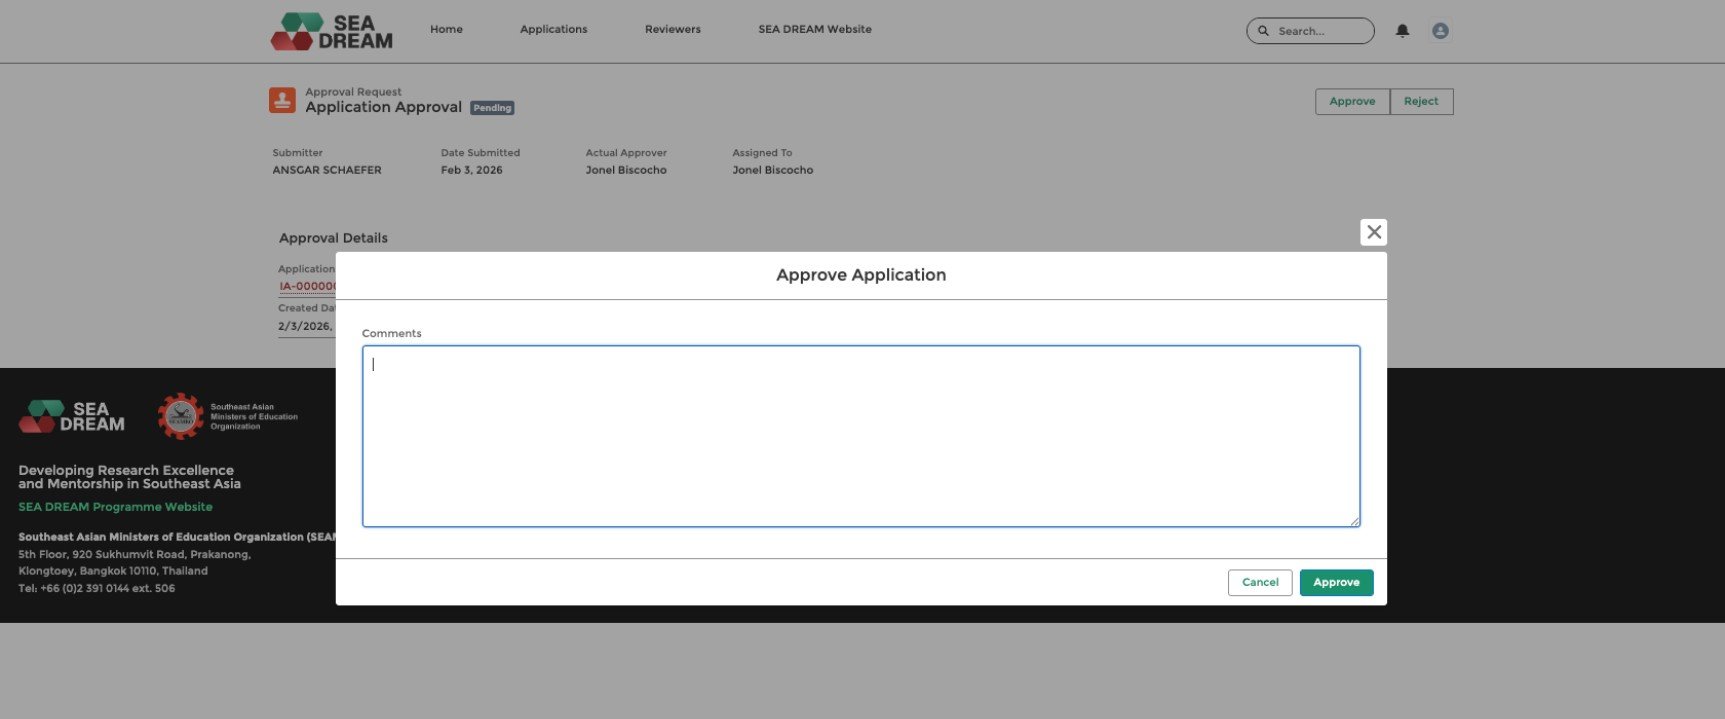Viewport: 1725px width, 719px height.
Task: Open the Reviewers nav item
Action: point(672,29)
